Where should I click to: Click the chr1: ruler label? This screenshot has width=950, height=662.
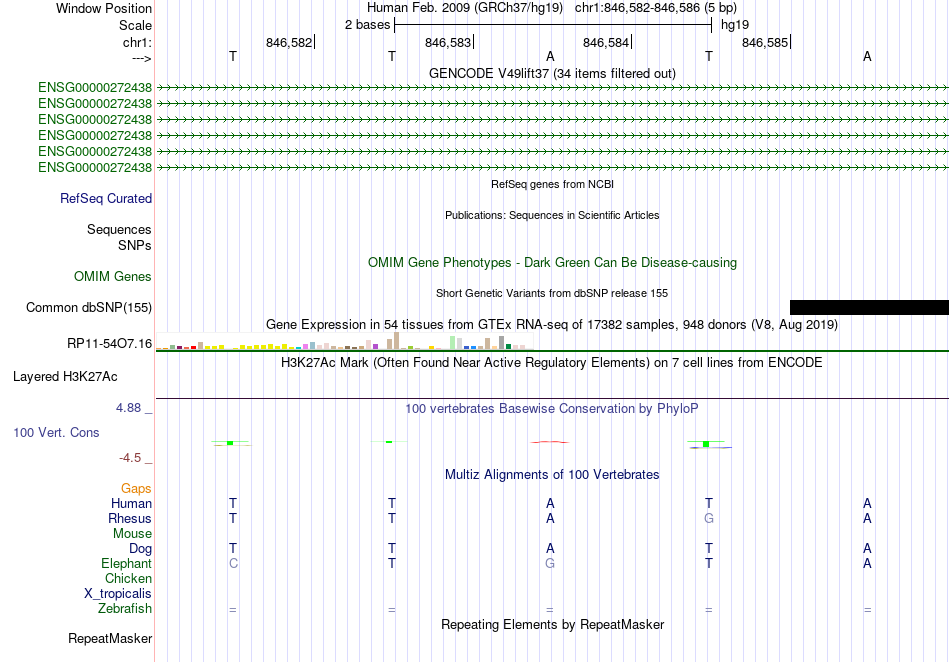[137, 42]
